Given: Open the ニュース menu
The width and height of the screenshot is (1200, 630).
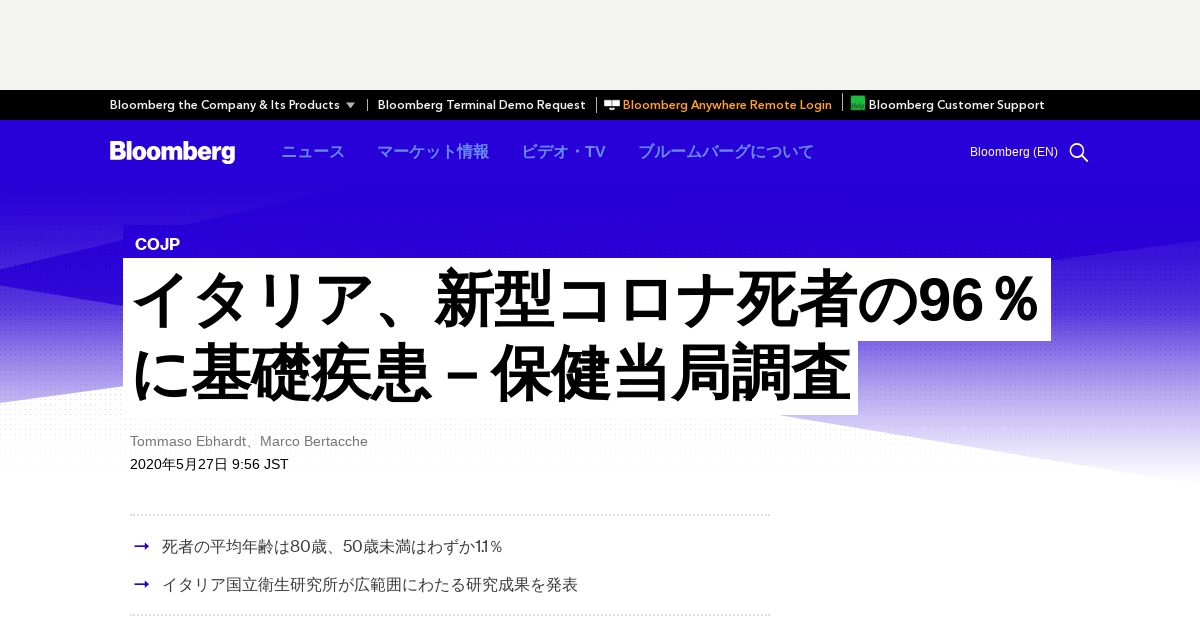Looking at the screenshot, I should (313, 152).
